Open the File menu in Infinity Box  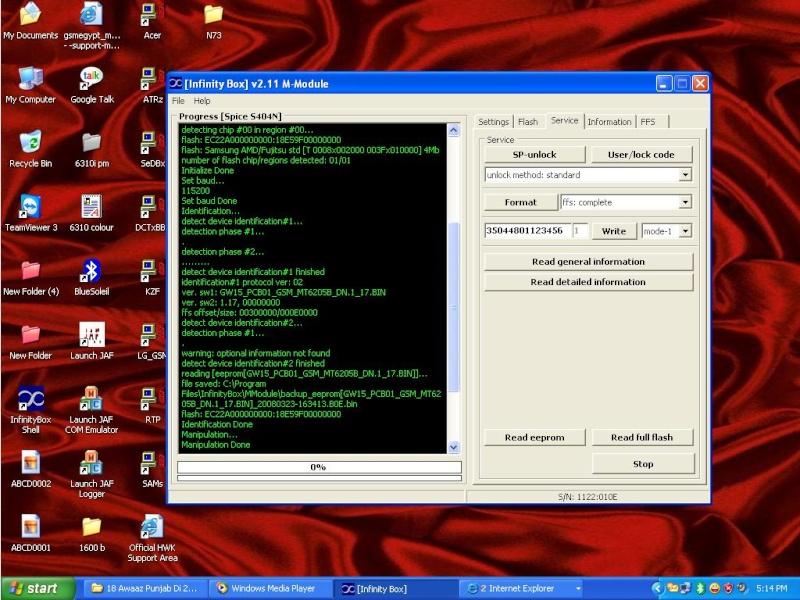coord(178,101)
